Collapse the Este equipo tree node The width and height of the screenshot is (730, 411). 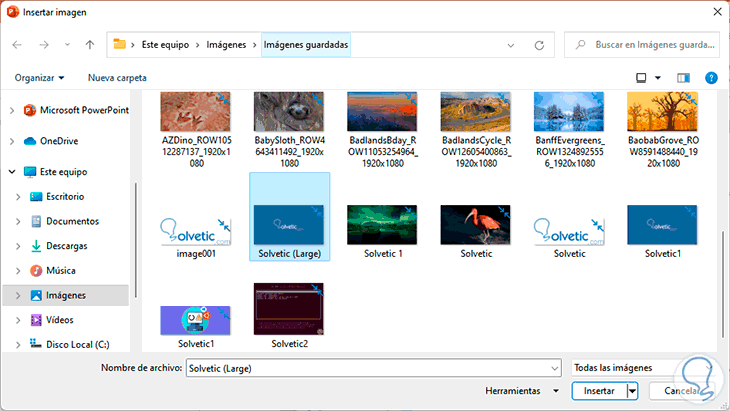click(x=12, y=172)
